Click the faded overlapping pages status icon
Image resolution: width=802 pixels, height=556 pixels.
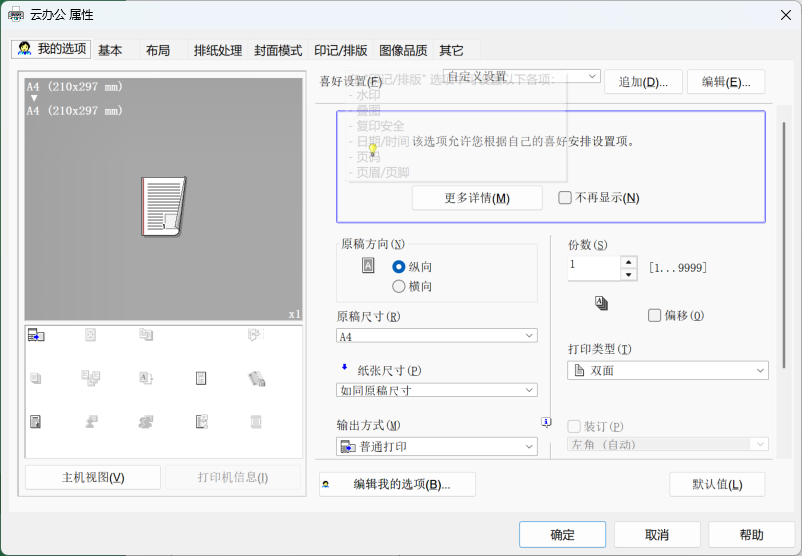coord(146,335)
